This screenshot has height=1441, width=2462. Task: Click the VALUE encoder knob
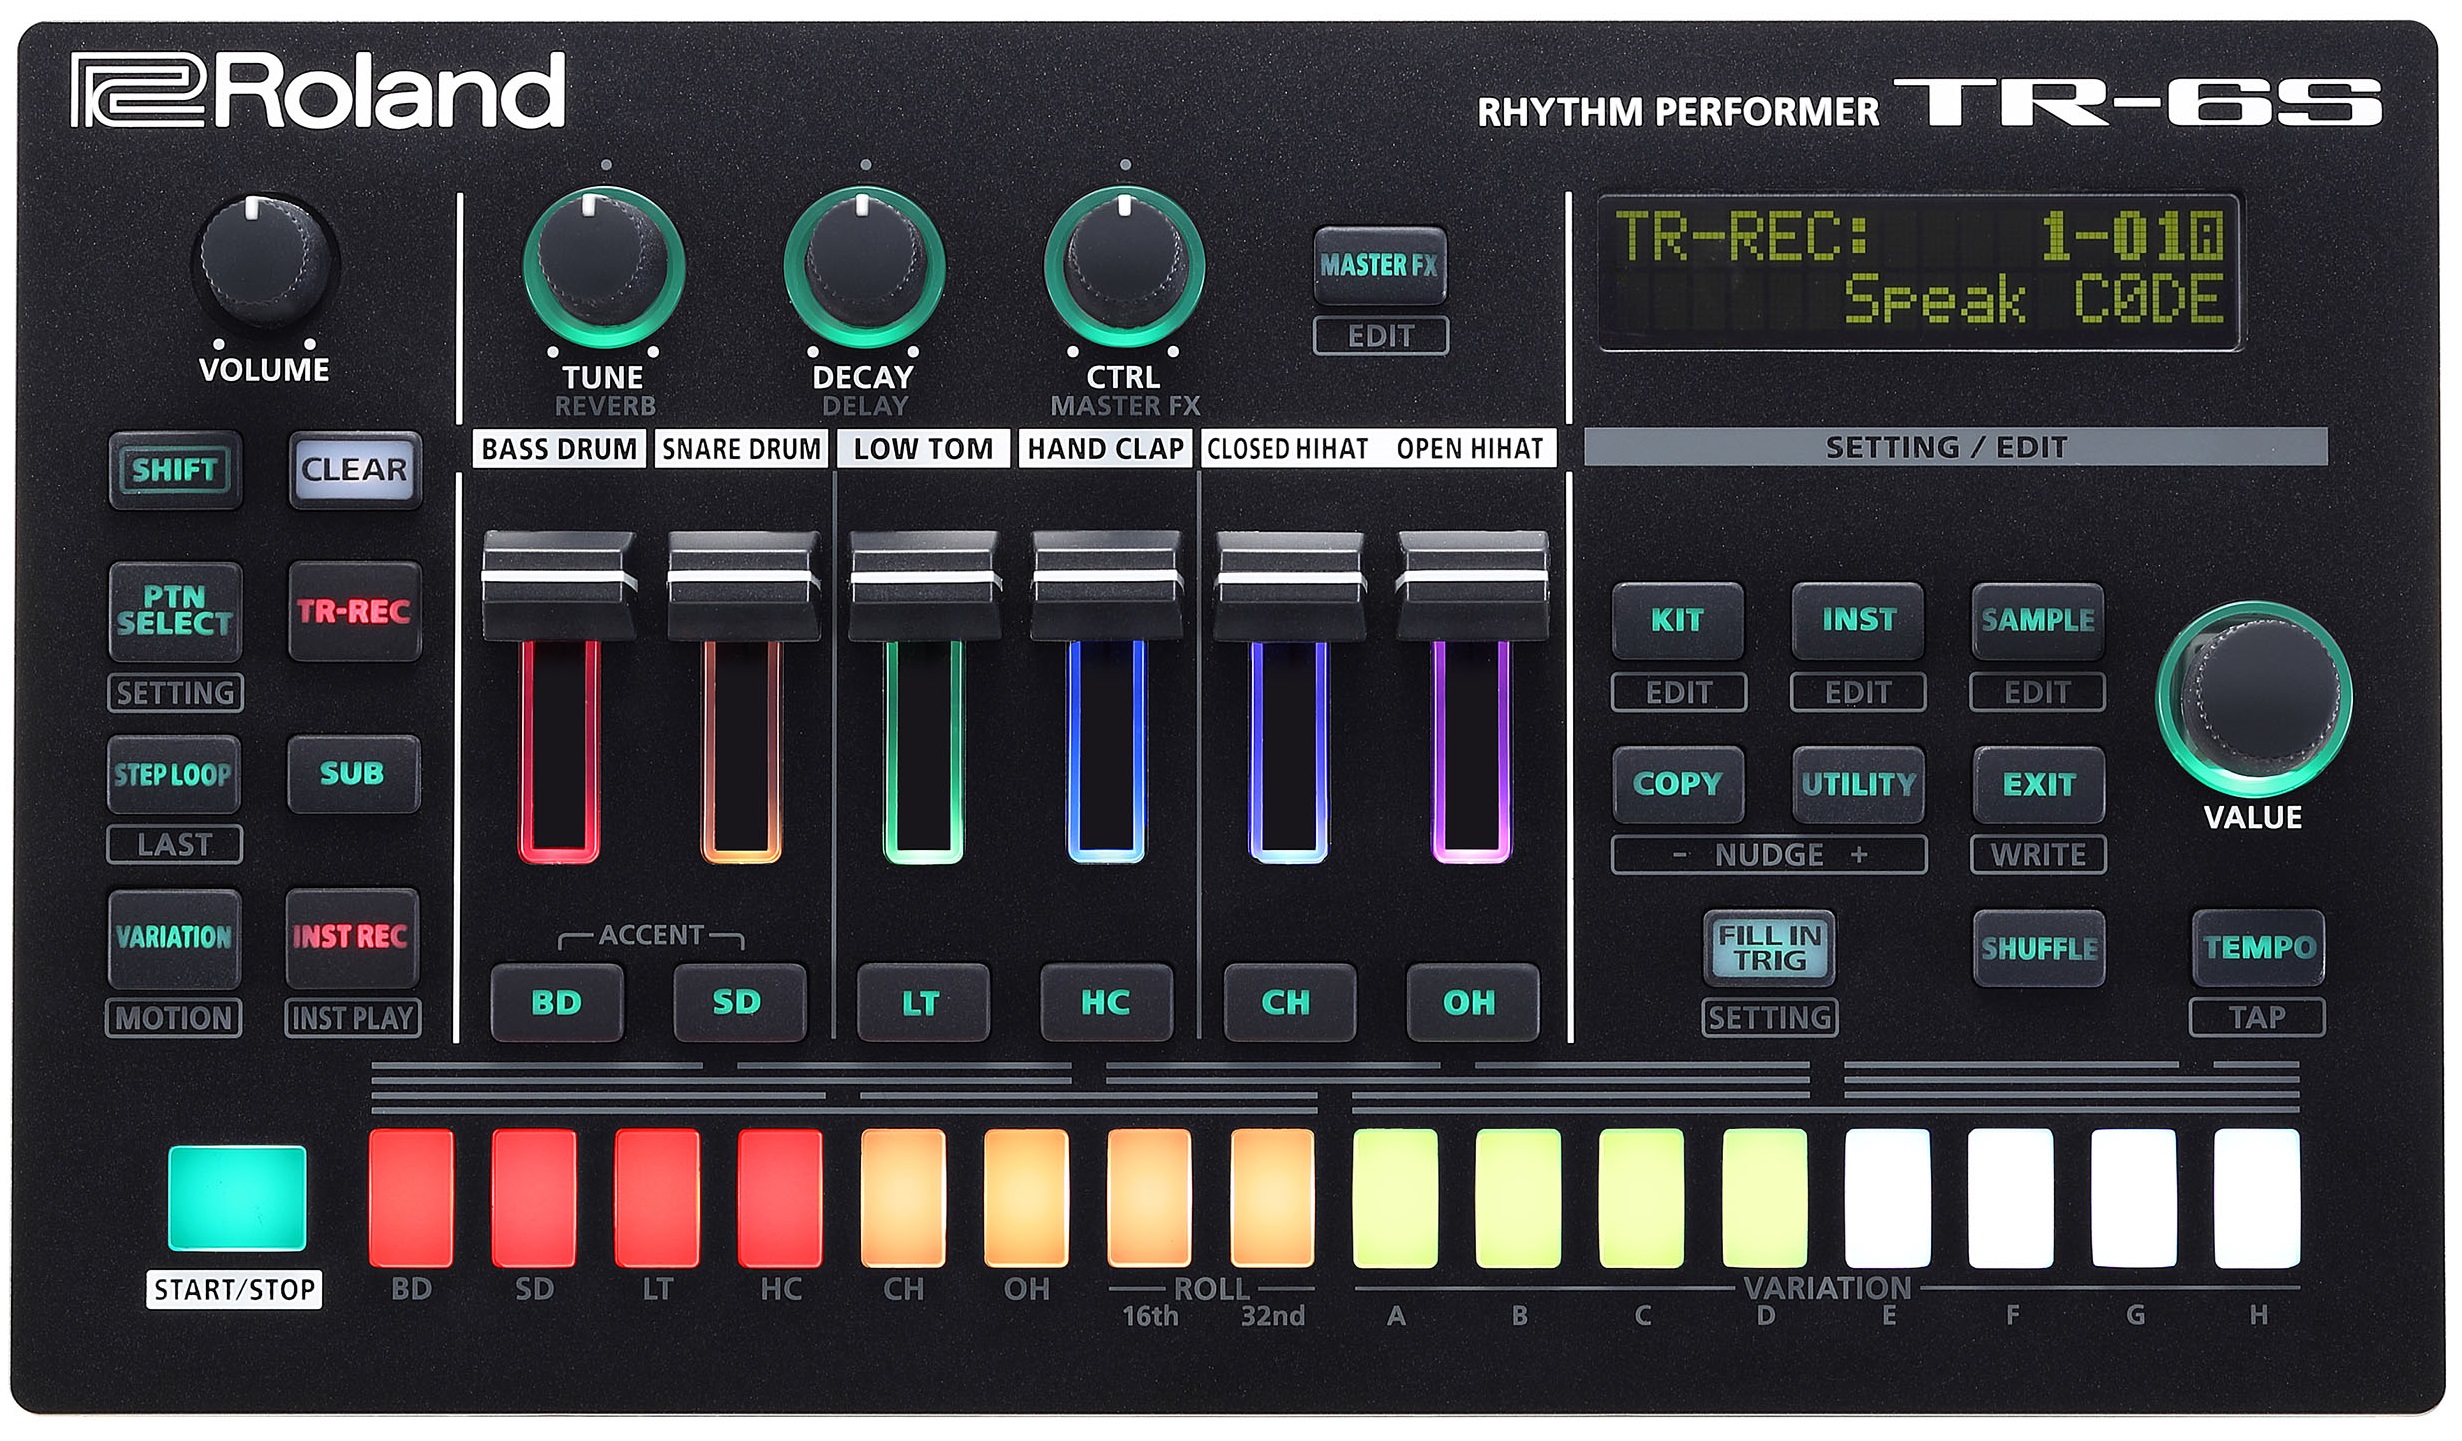[x=2255, y=699]
